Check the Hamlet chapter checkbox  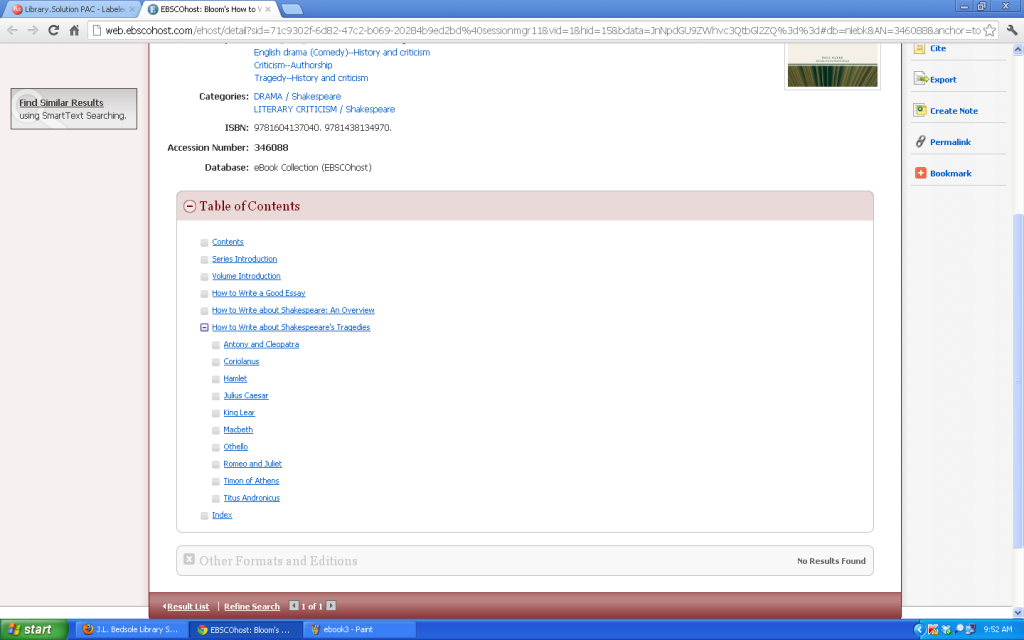pyautogui.click(x=216, y=378)
